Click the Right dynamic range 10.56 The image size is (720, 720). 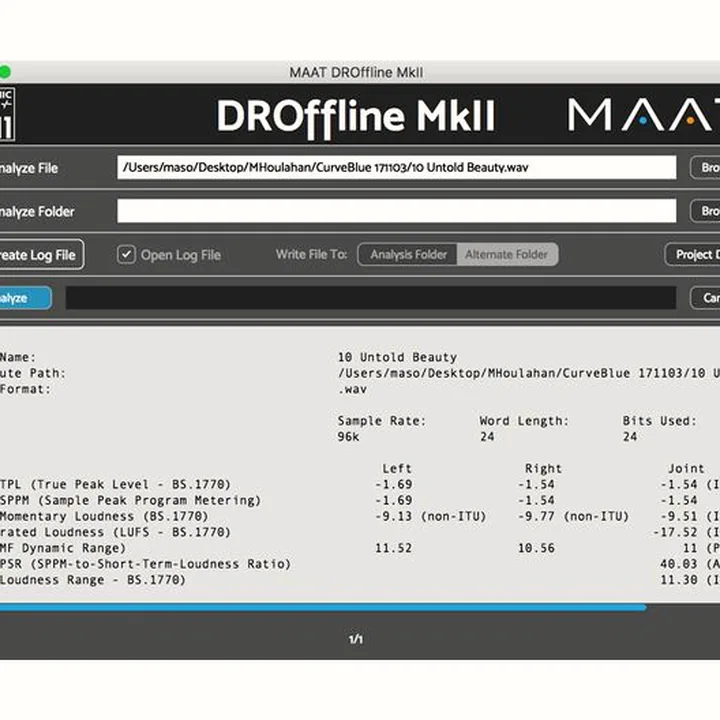coord(536,548)
